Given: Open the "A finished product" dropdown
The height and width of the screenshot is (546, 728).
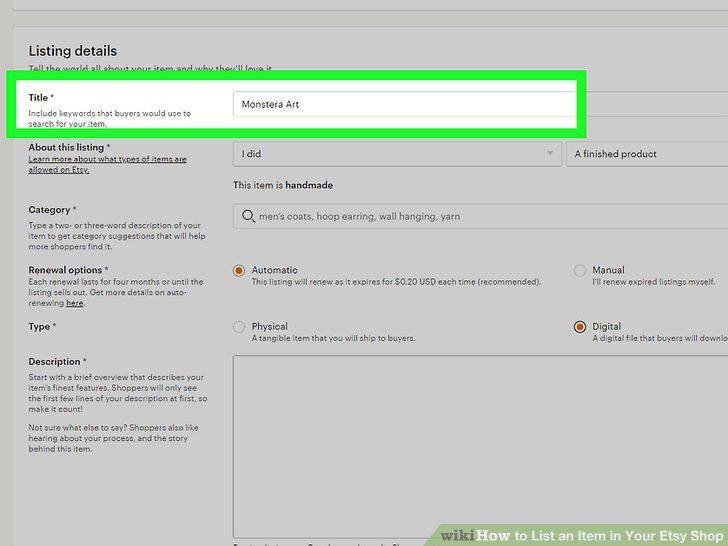Looking at the screenshot, I should coord(647,154).
